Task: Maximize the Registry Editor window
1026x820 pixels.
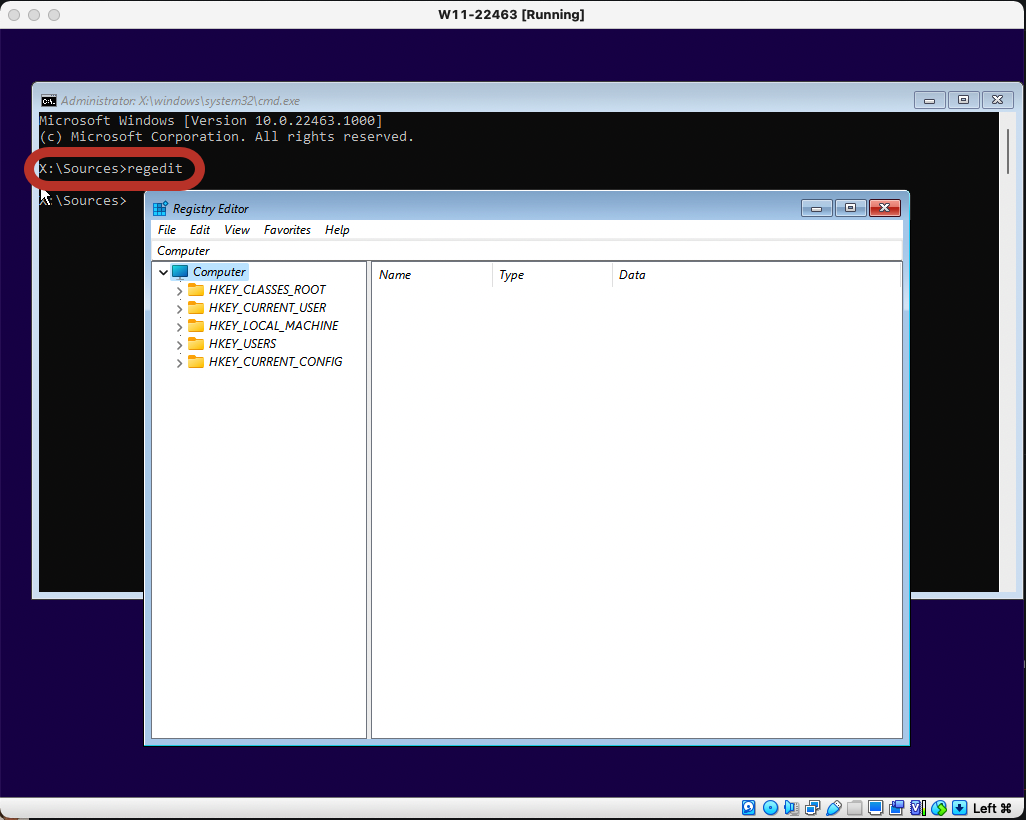Action: click(x=851, y=208)
